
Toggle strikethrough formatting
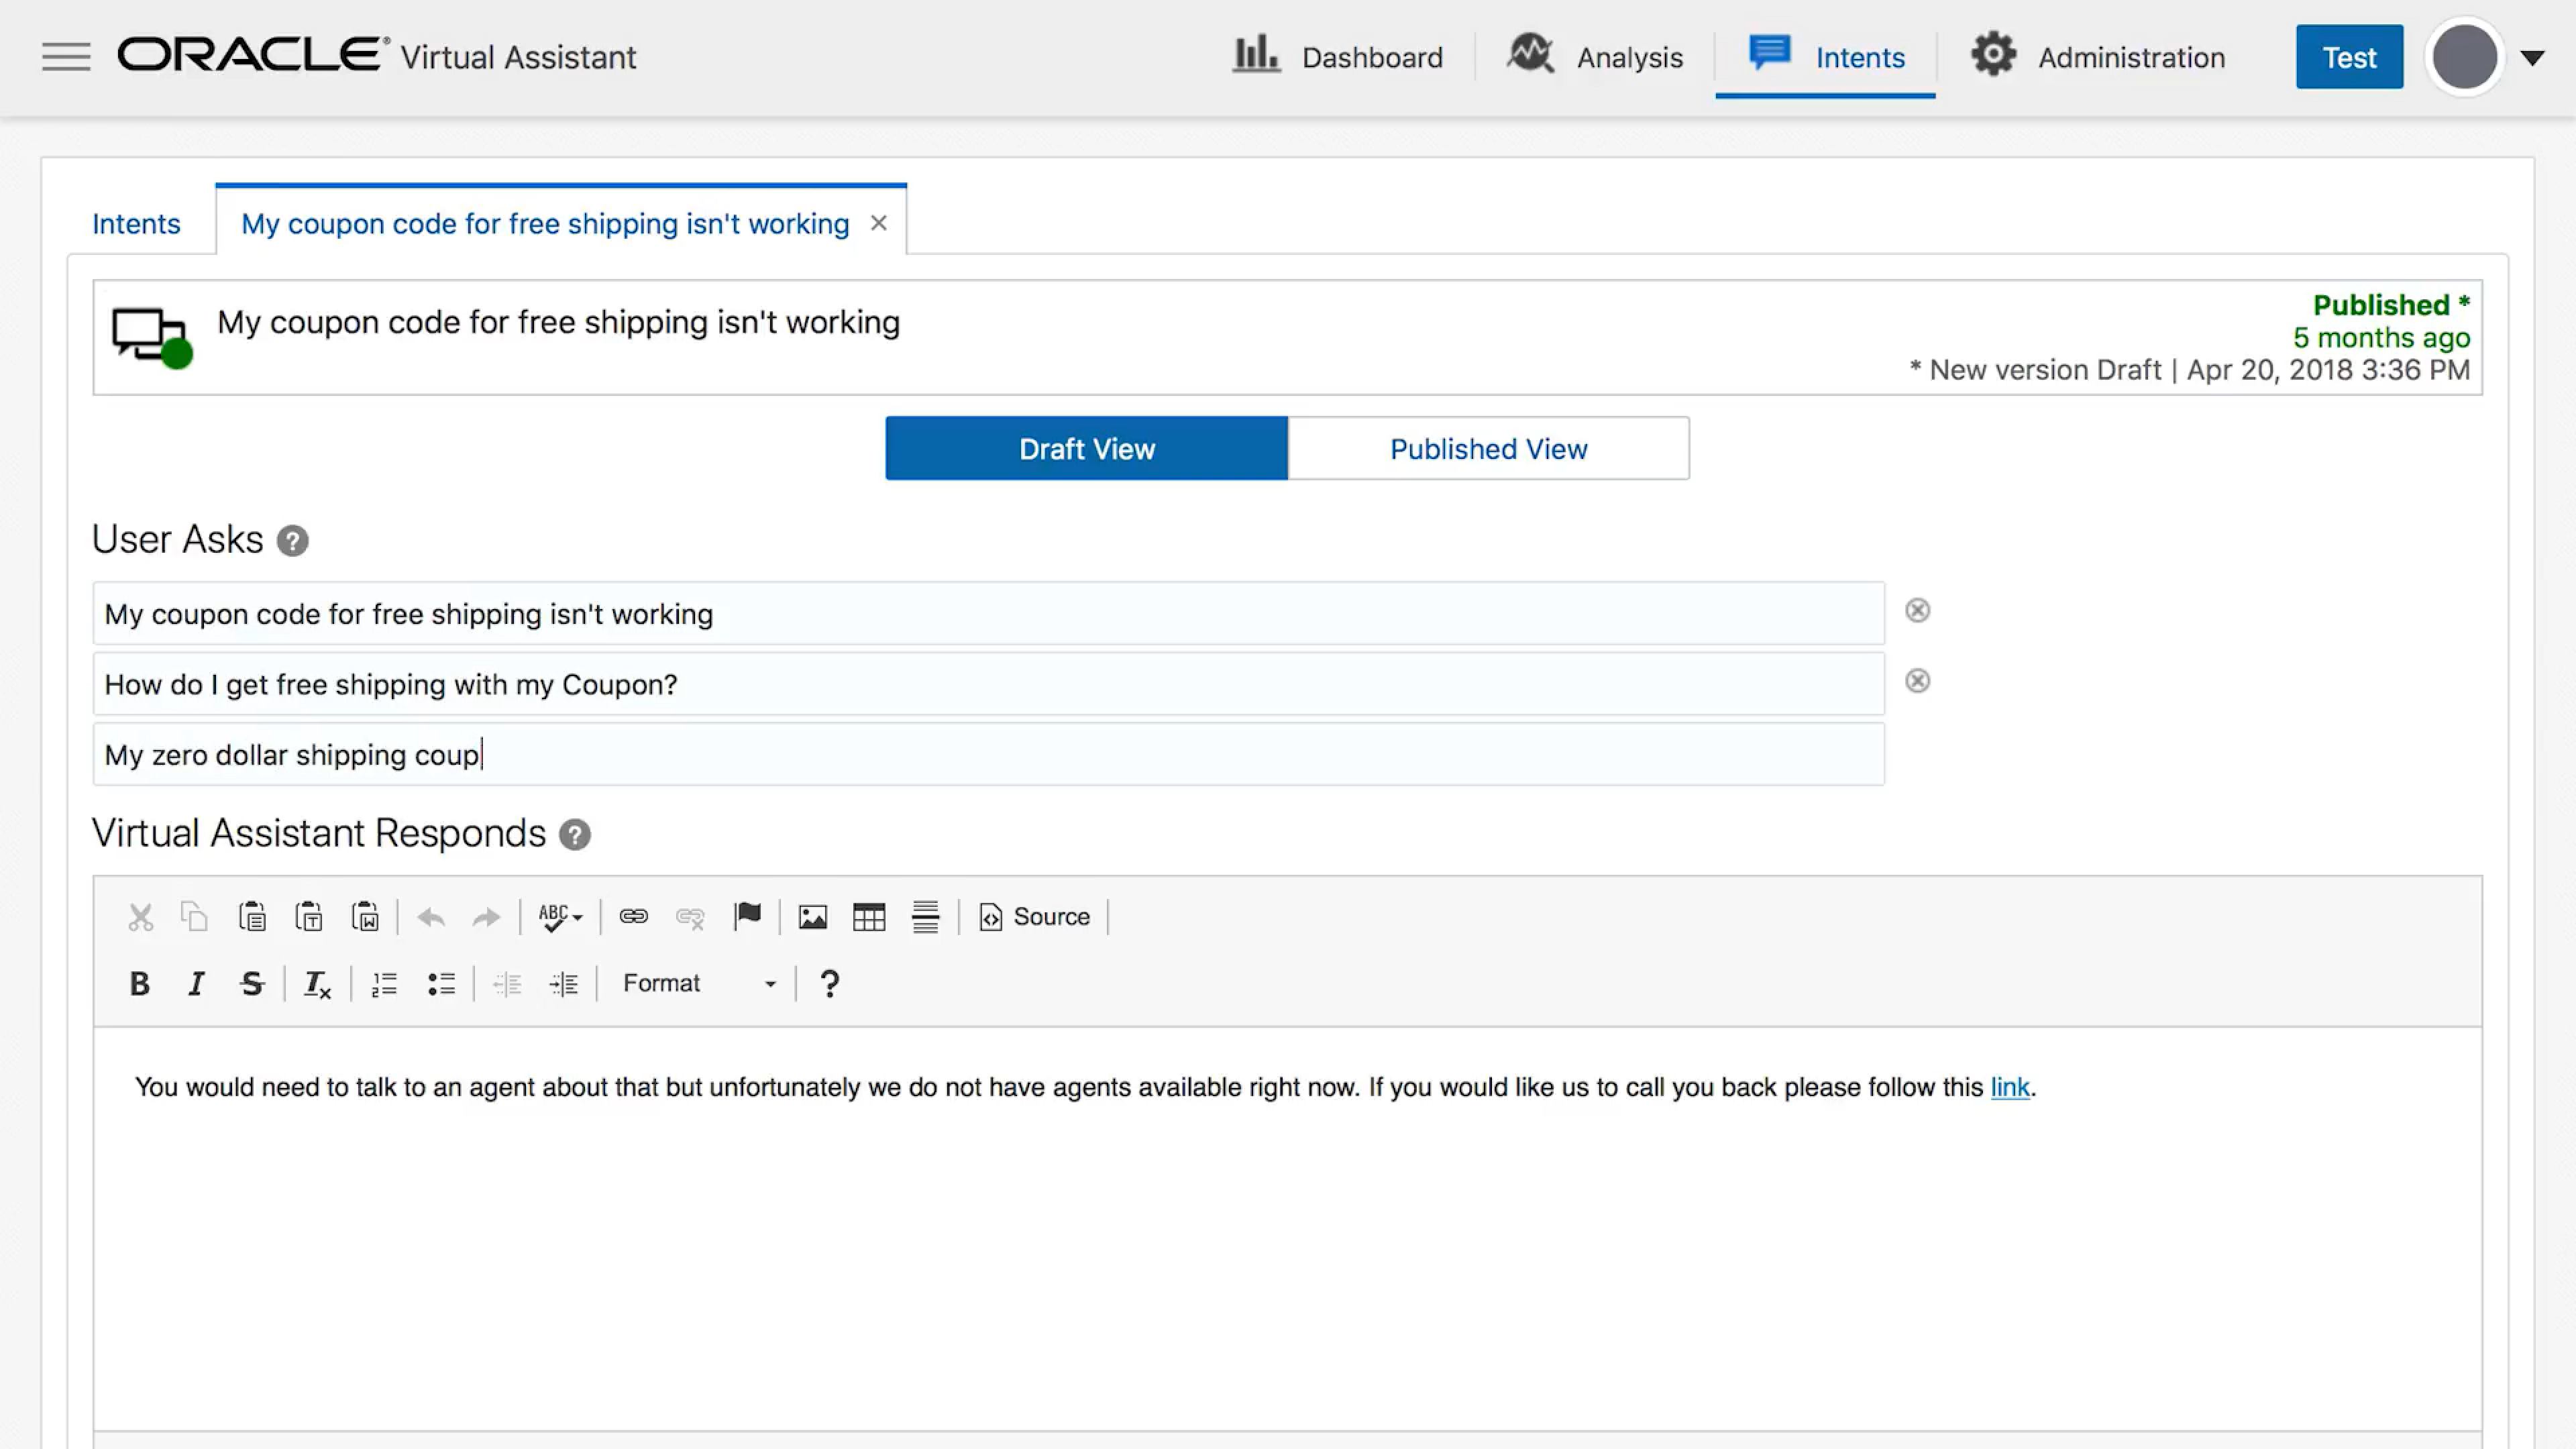(x=252, y=983)
